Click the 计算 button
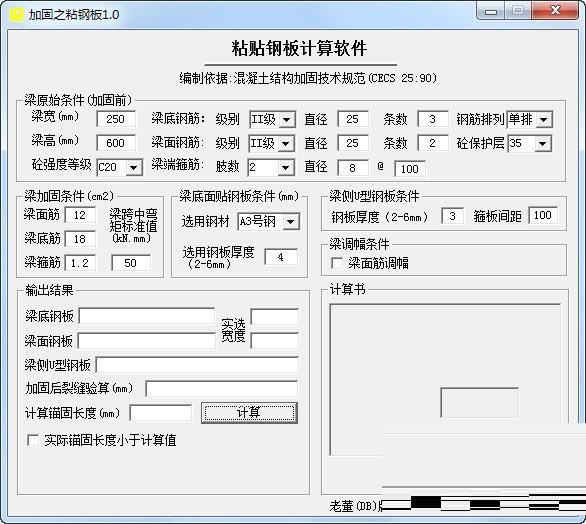Screen dimensions: 586x524 coord(249,413)
